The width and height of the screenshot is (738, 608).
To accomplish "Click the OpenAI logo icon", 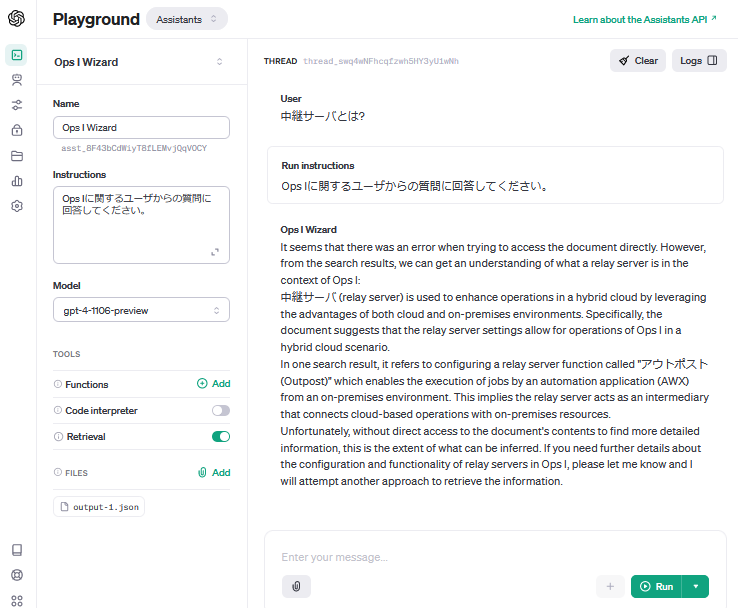I will [16, 18].
